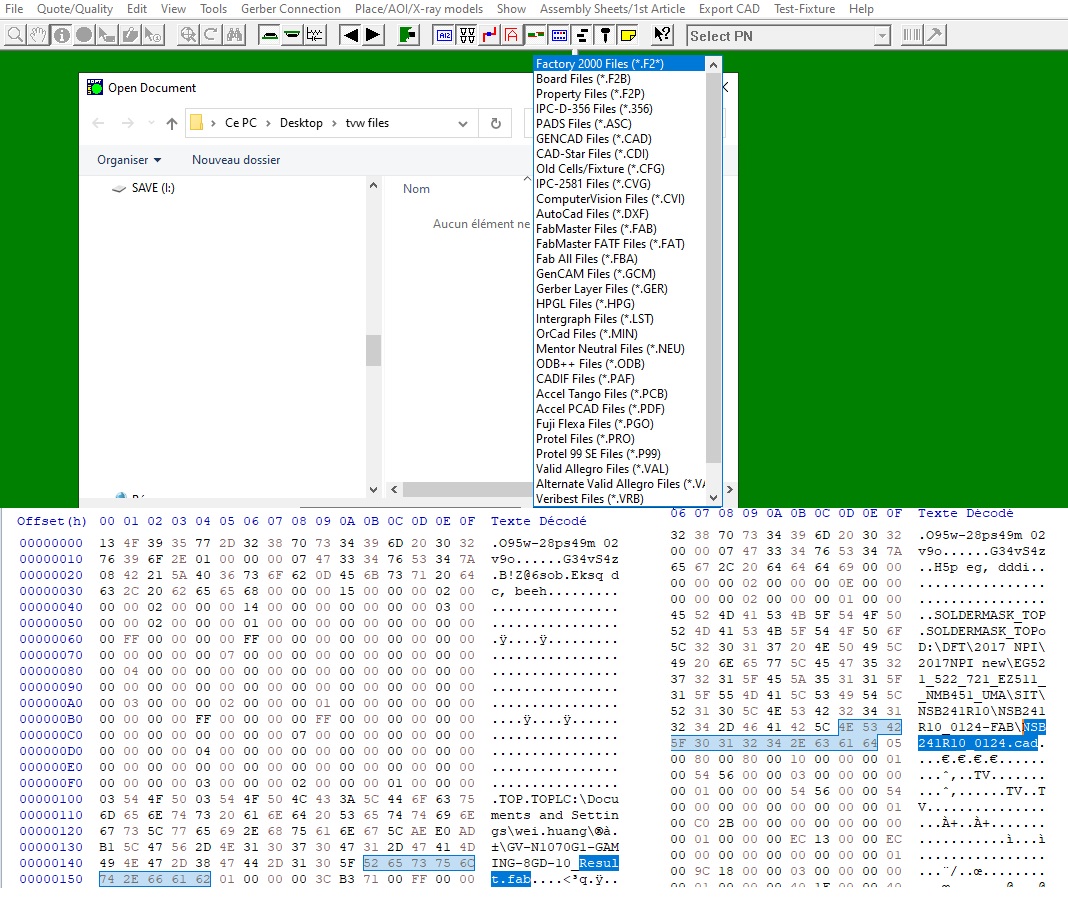Open the Export CAD menu
This screenshot has width=1068, height=904.
tap(729, 9)
